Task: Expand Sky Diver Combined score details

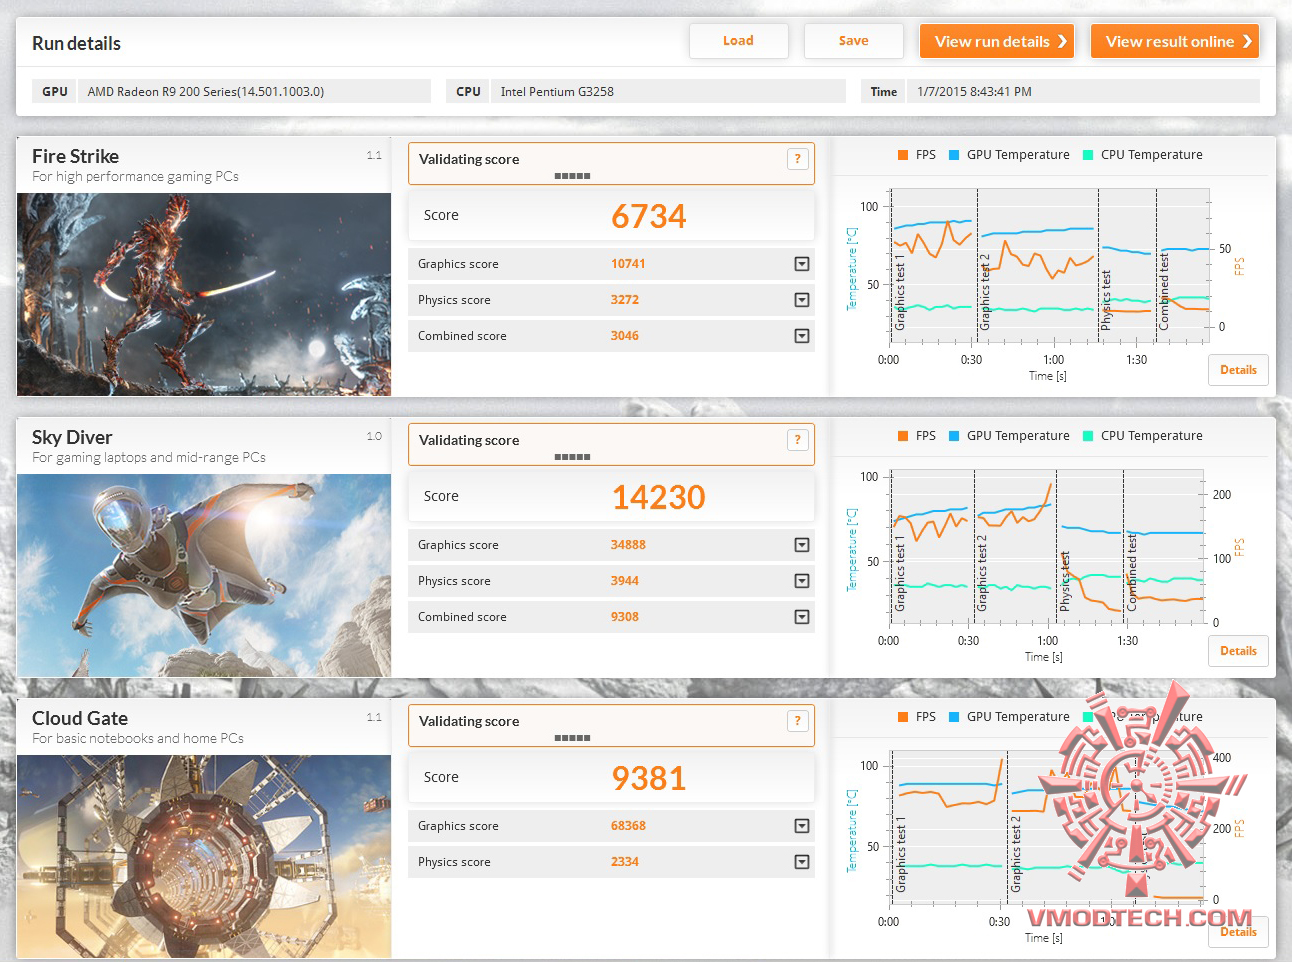Action: 802,617
